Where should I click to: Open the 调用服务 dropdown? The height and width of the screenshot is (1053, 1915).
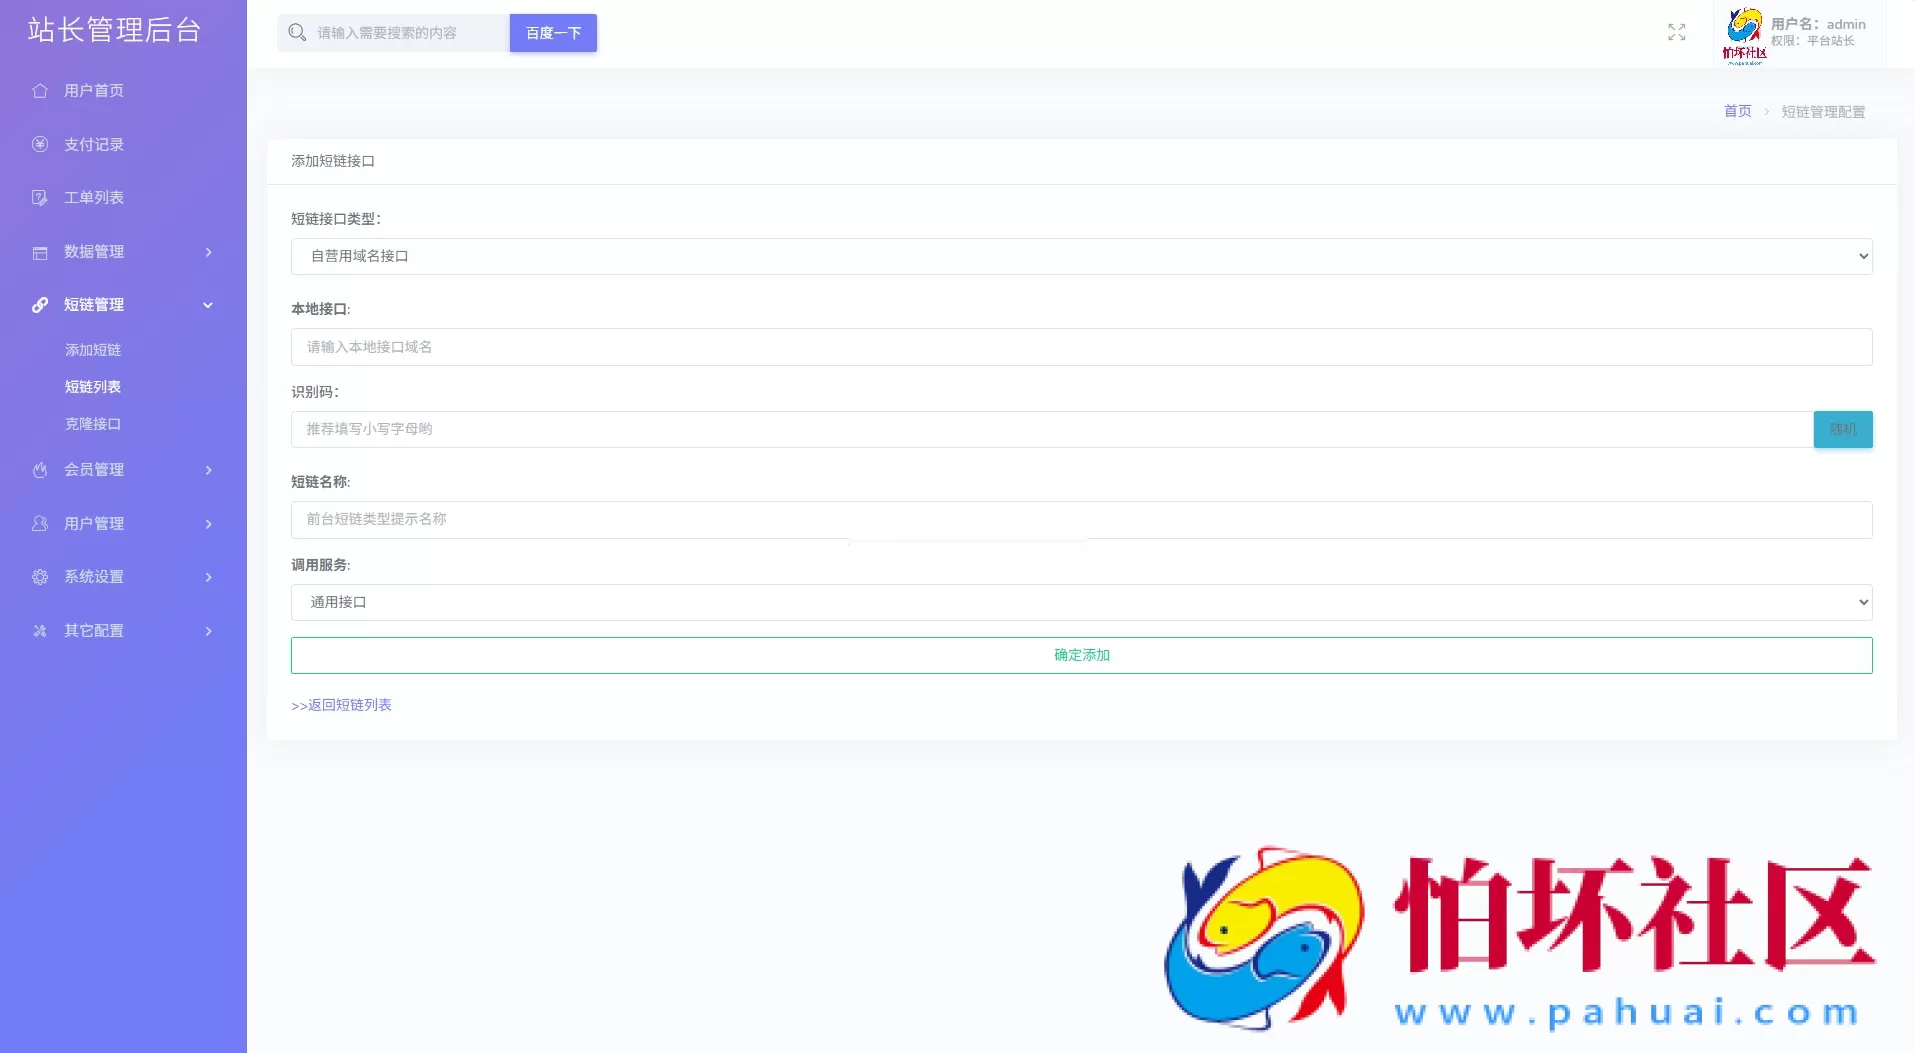pyautogui.click(x=1080, y=603)
